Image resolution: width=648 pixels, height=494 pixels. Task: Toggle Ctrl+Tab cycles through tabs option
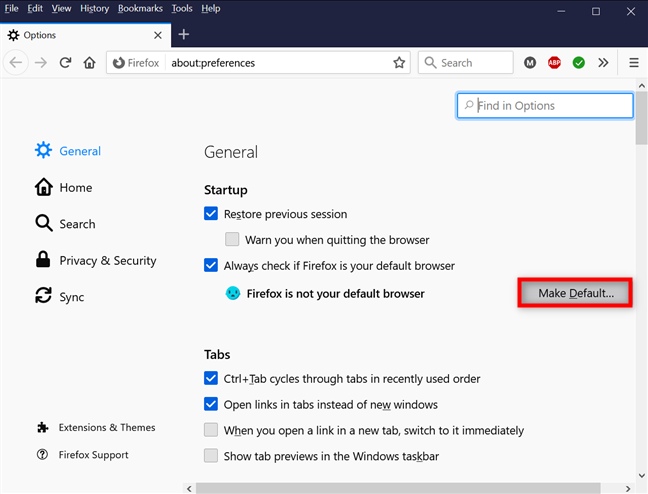pos(211,378)
